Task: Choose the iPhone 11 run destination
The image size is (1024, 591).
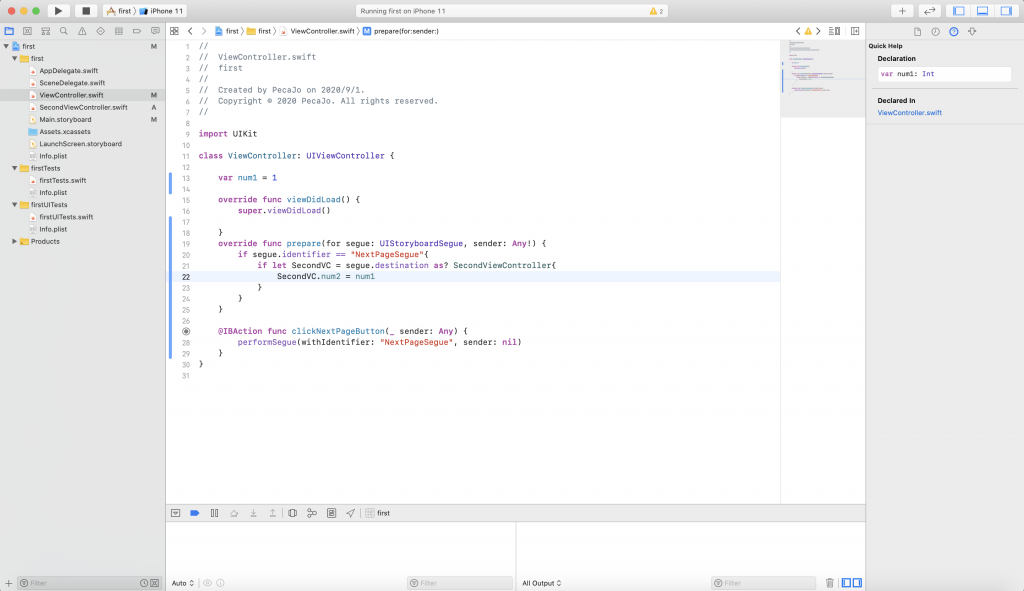Action: 161,11
